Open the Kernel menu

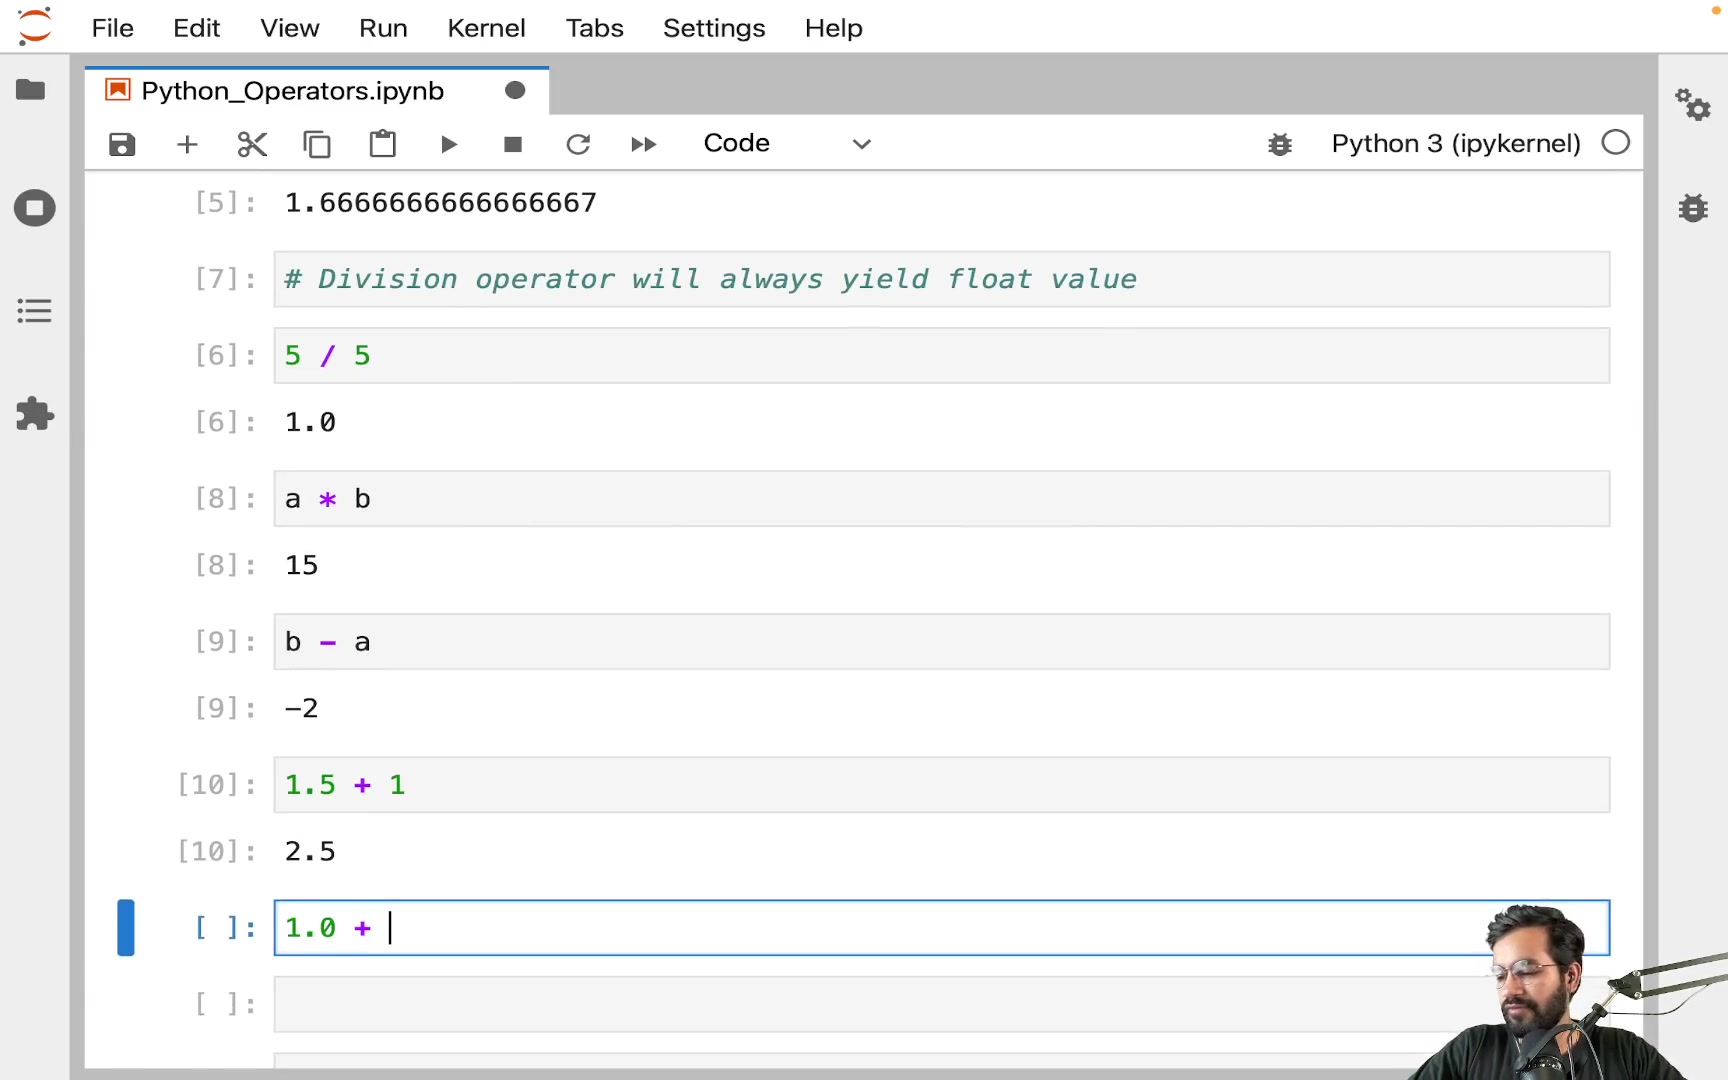pyautogui.click(x=486, y=28)
